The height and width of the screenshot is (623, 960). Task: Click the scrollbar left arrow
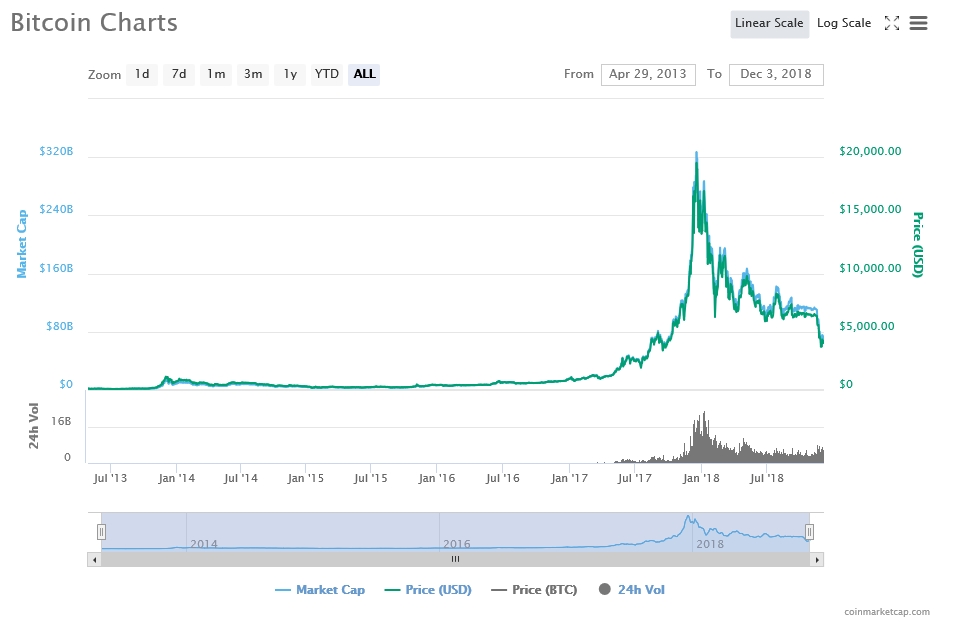point(95,559)
